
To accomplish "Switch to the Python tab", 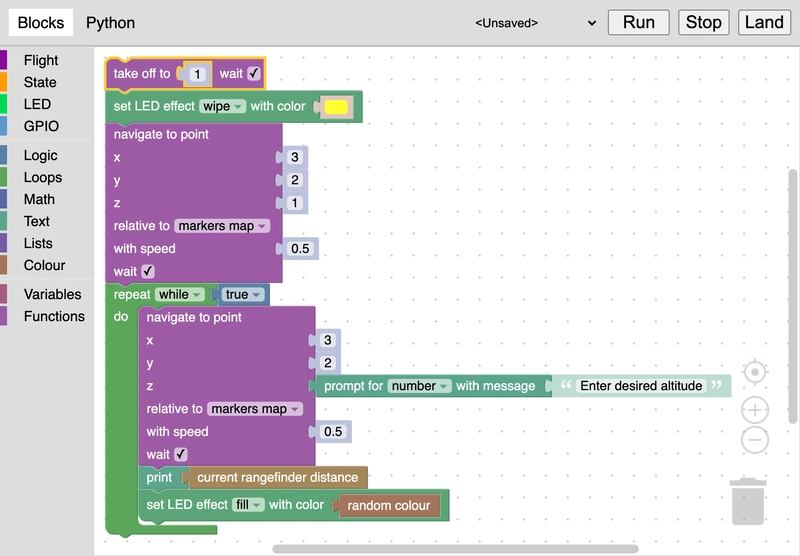I will pos(110,22).
